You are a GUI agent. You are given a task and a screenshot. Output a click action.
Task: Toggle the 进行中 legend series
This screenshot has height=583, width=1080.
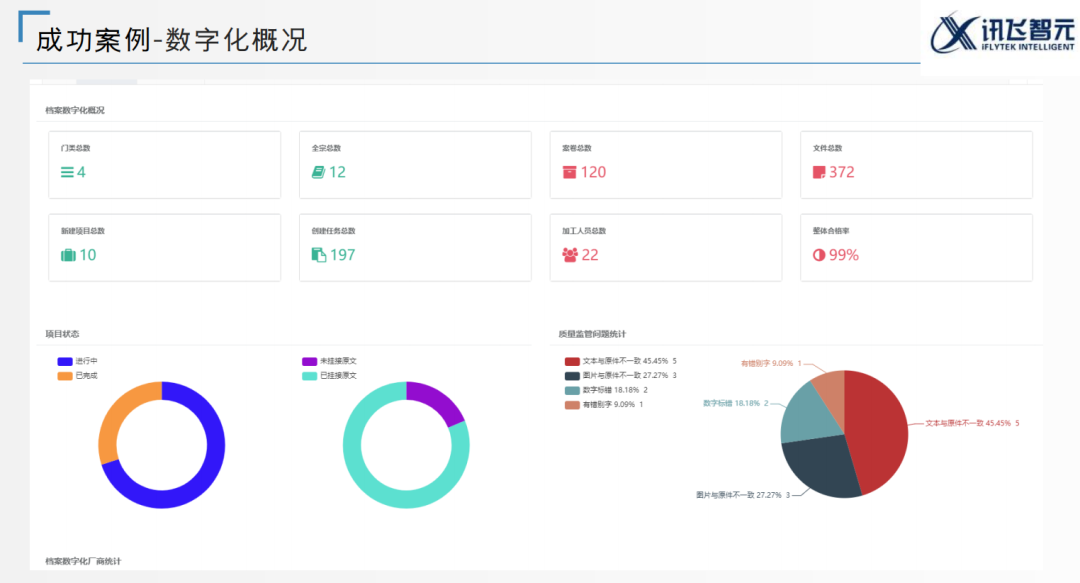tap(78, 361)
